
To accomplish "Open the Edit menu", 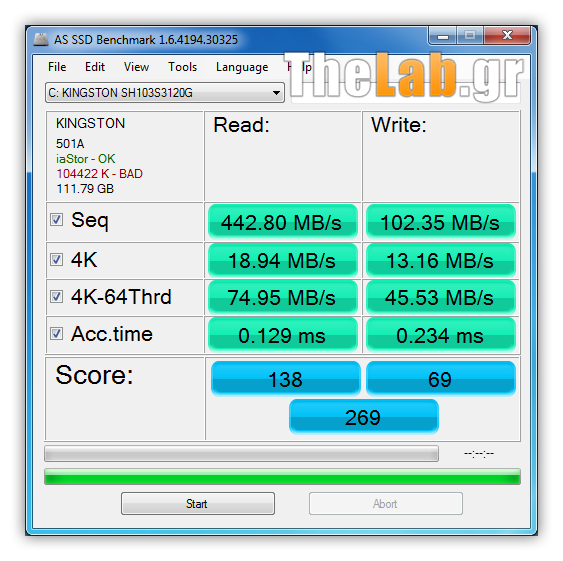I will click(95, 67).
